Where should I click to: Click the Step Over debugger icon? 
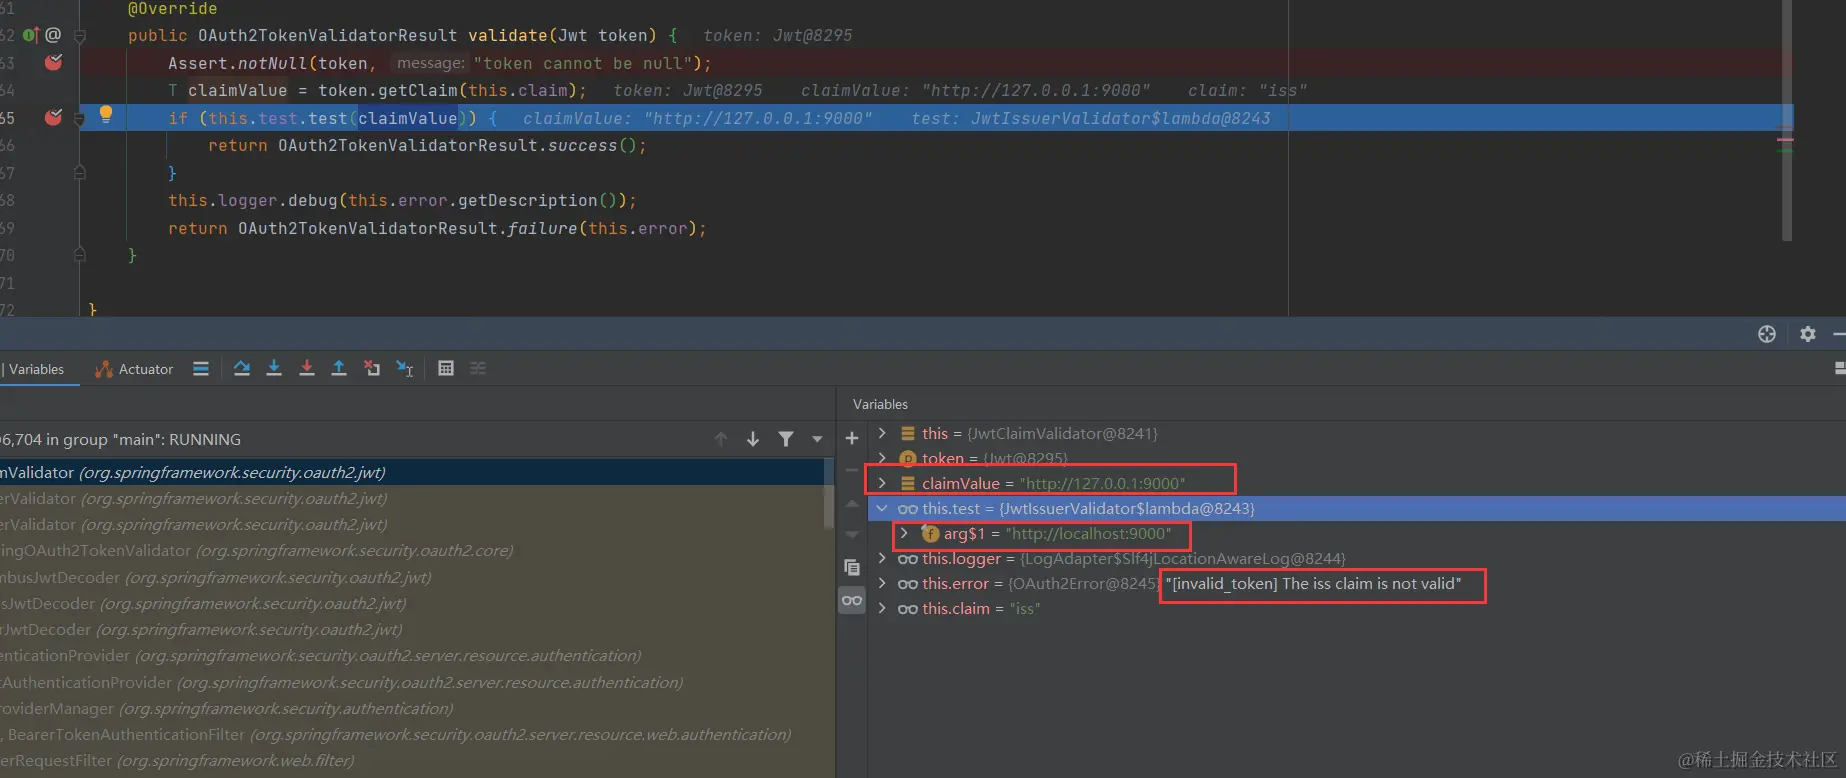tap(242, 369)
